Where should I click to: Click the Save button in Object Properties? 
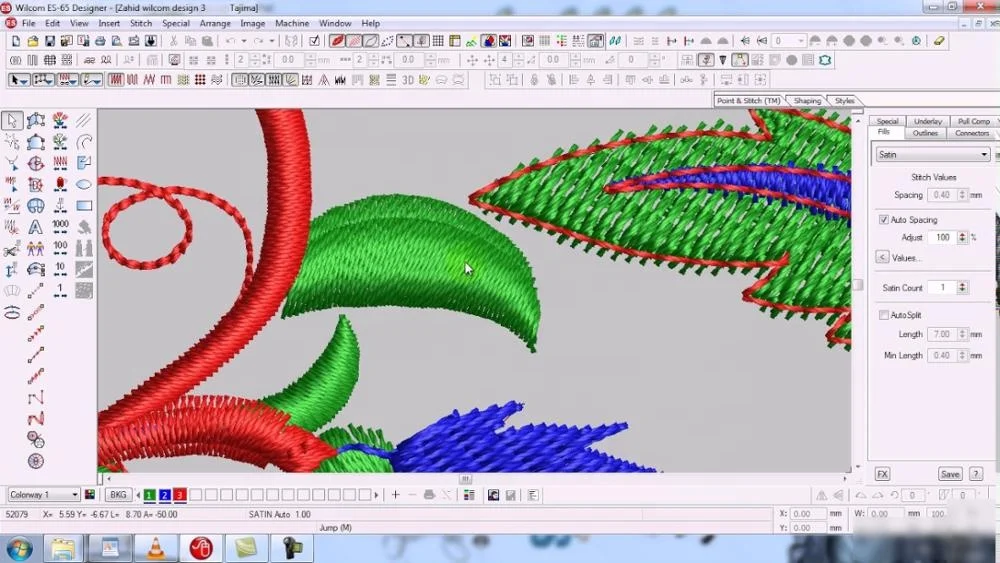(x=950, y=474)
